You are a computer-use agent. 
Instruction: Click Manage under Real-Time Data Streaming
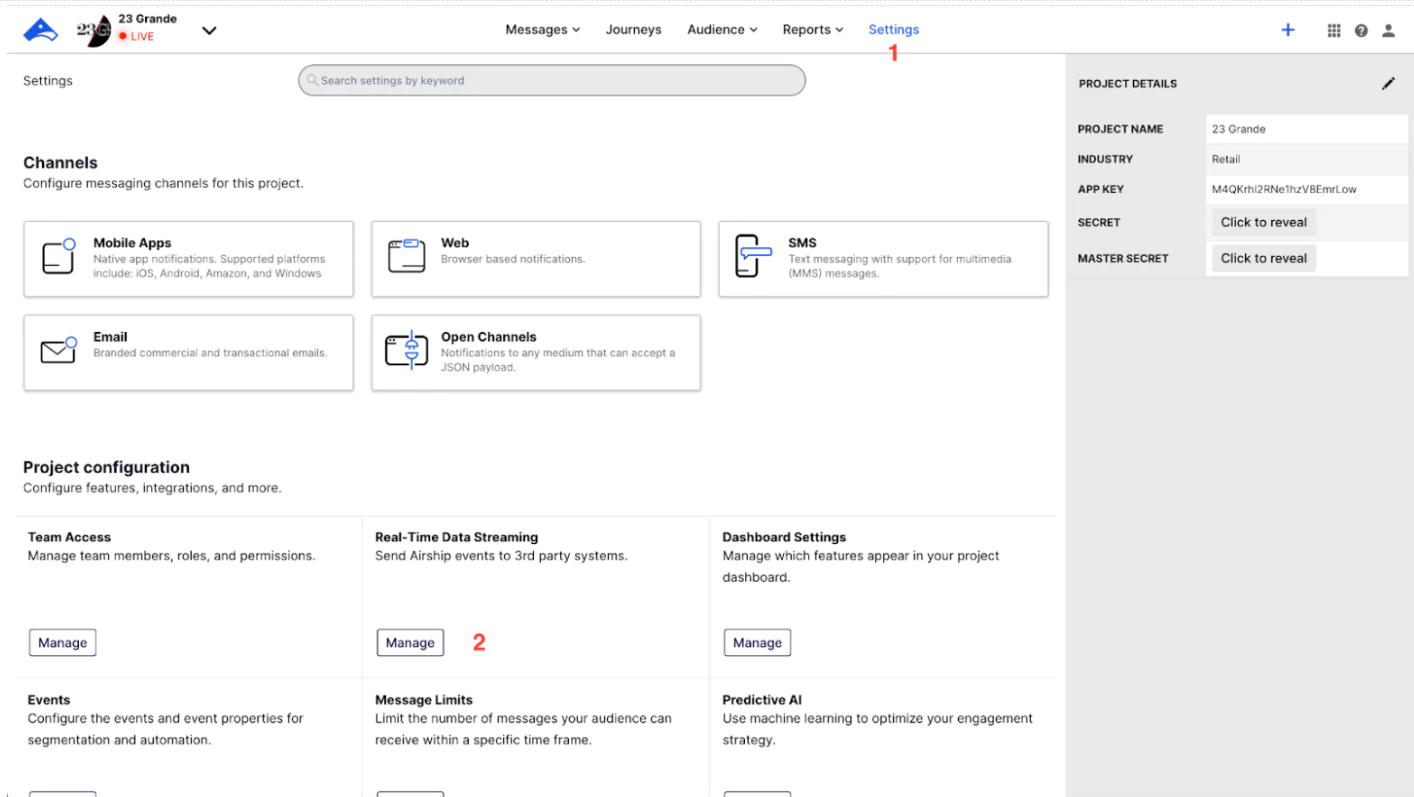click(410, 643)
